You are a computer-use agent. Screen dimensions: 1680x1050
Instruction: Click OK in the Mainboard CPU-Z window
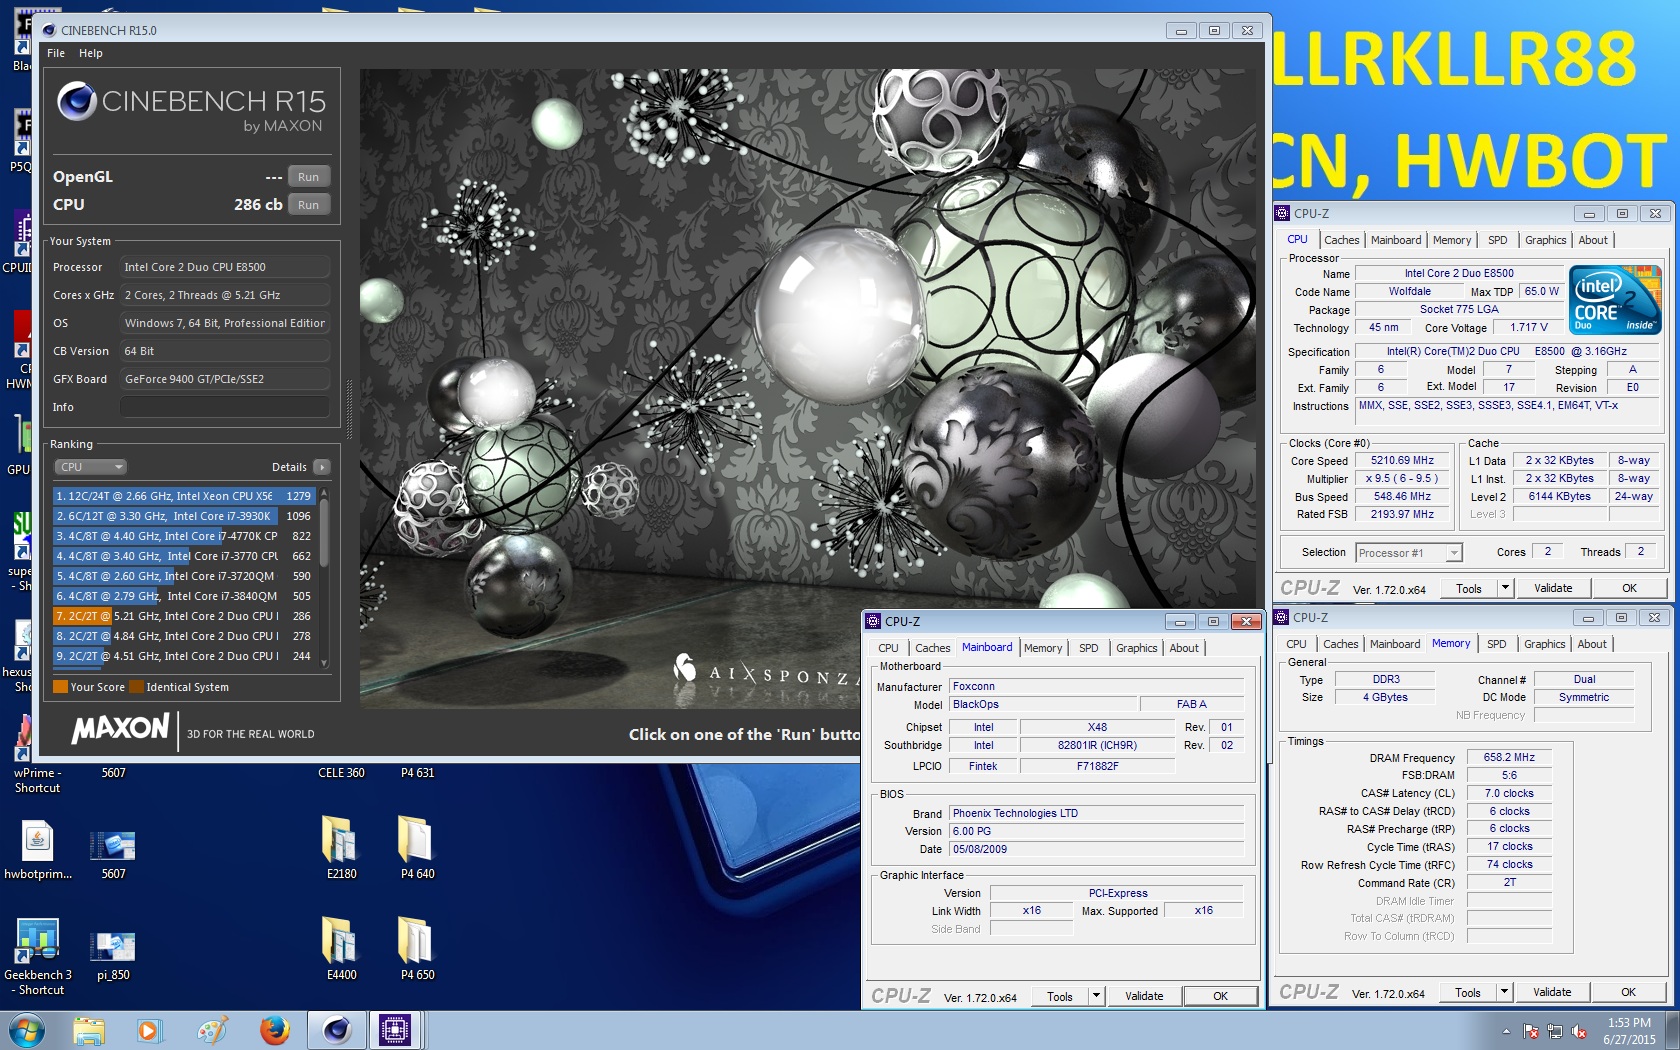1220,996
